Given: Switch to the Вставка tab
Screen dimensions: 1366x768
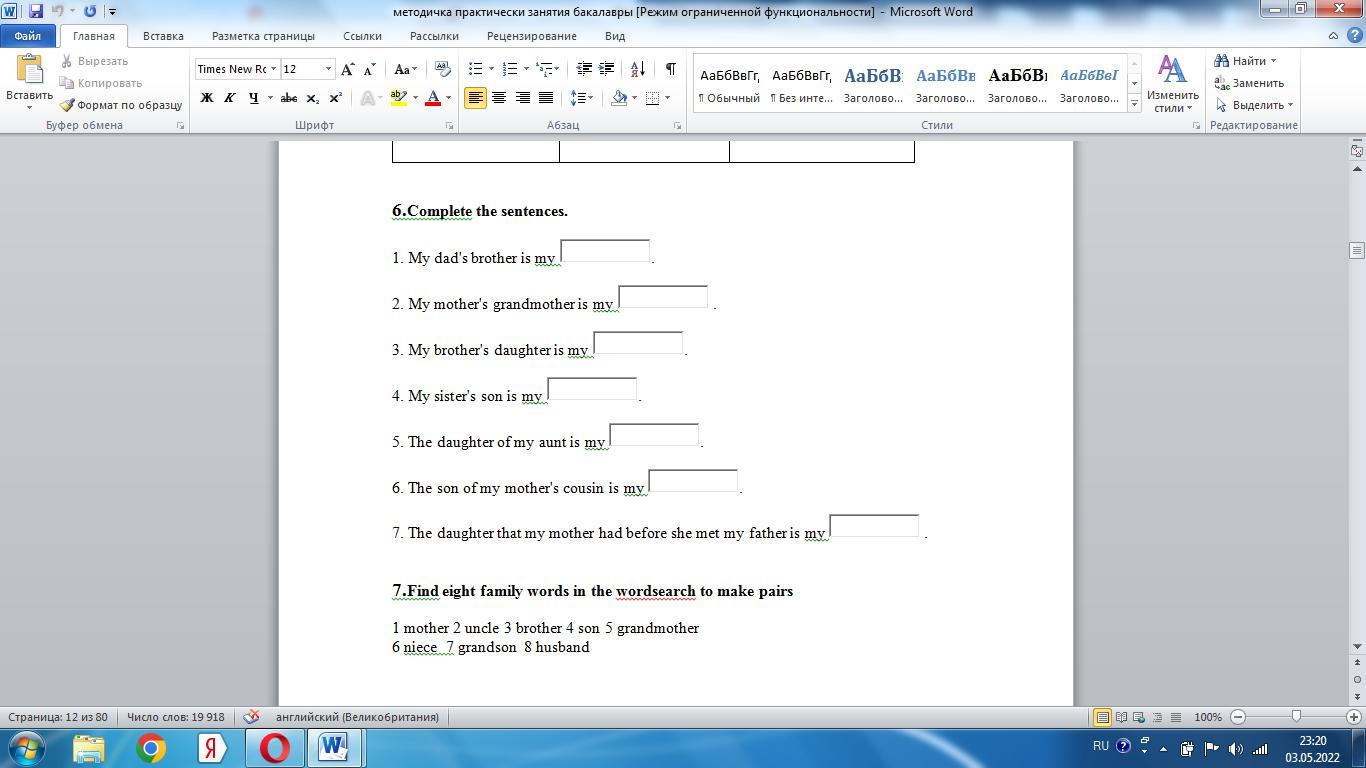Looking at the screenshot, I should click(163, 36).
